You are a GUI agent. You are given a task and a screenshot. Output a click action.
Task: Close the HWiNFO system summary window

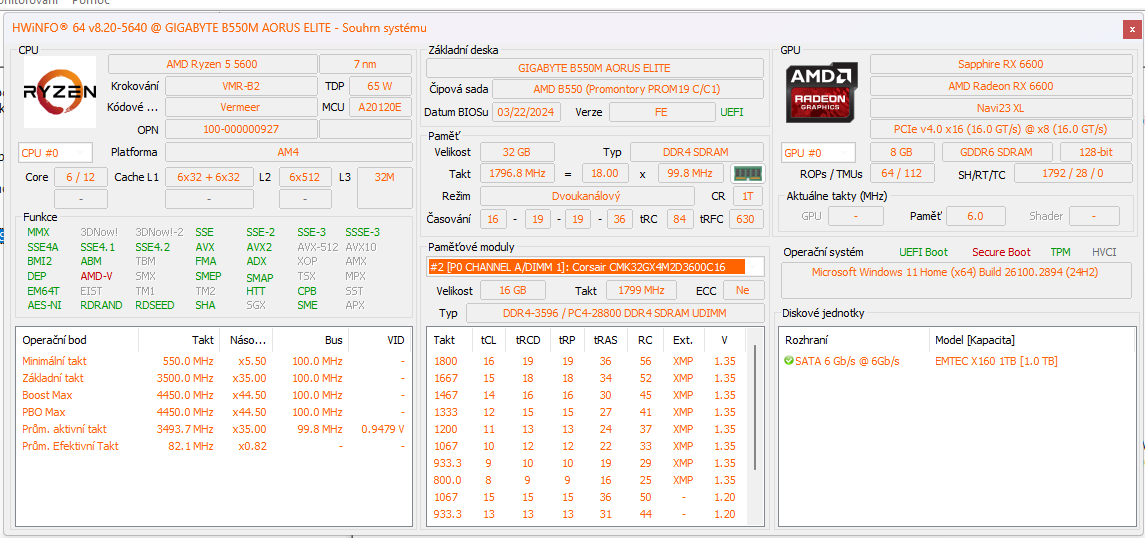tap(1133, 28)
